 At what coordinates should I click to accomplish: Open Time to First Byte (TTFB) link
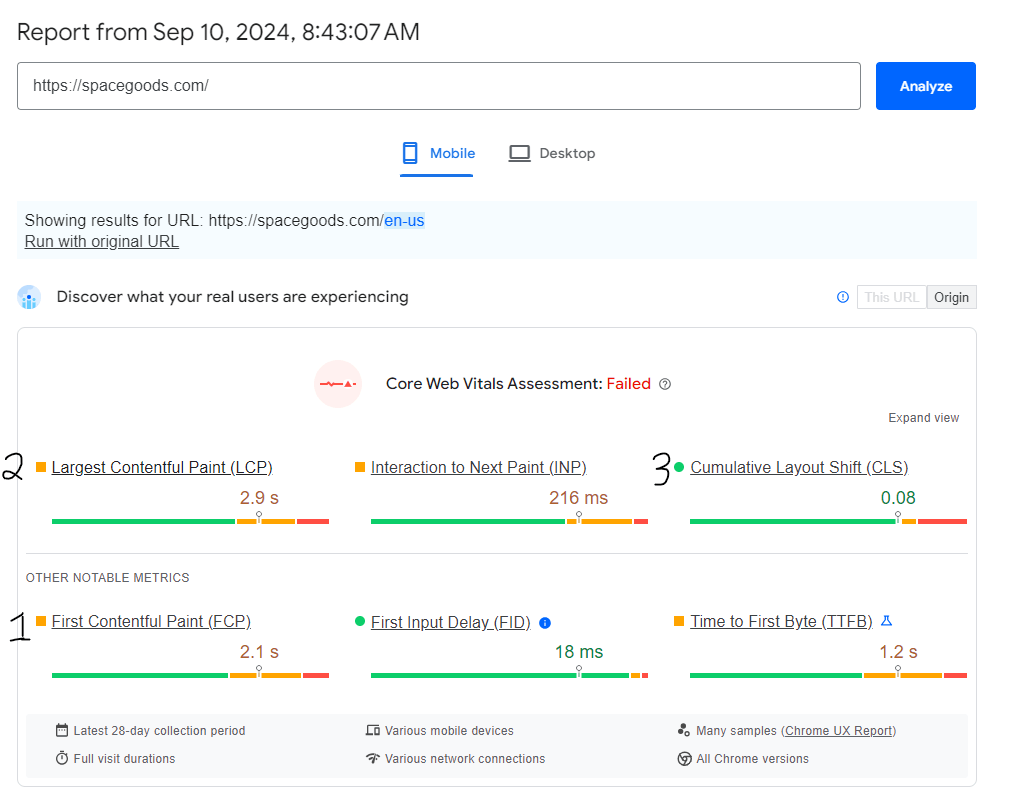781,621
